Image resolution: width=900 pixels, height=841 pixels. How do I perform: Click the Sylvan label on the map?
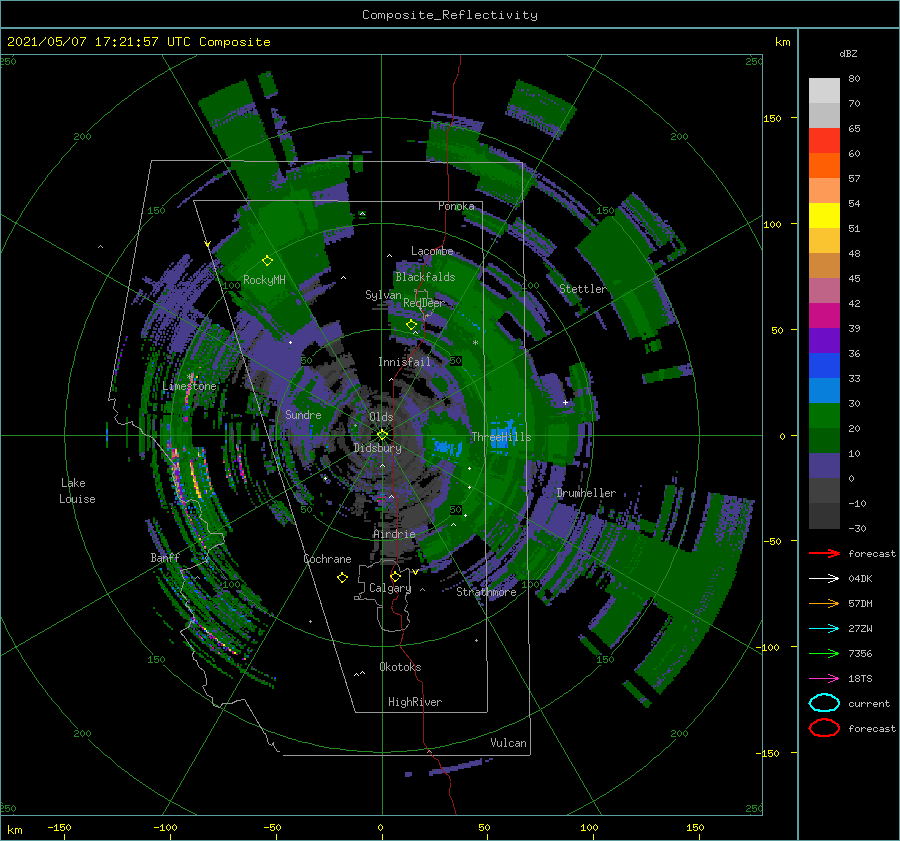pyautogui.click(x=383, y=295)
